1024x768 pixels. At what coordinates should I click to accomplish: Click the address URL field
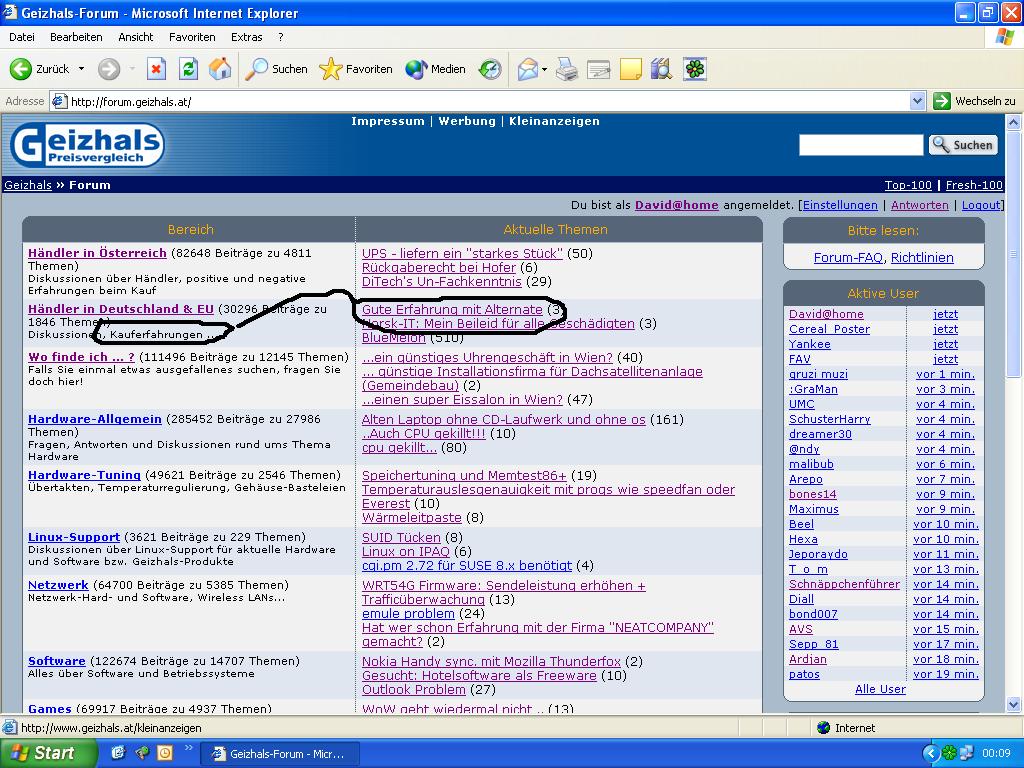tap(487, 101)
